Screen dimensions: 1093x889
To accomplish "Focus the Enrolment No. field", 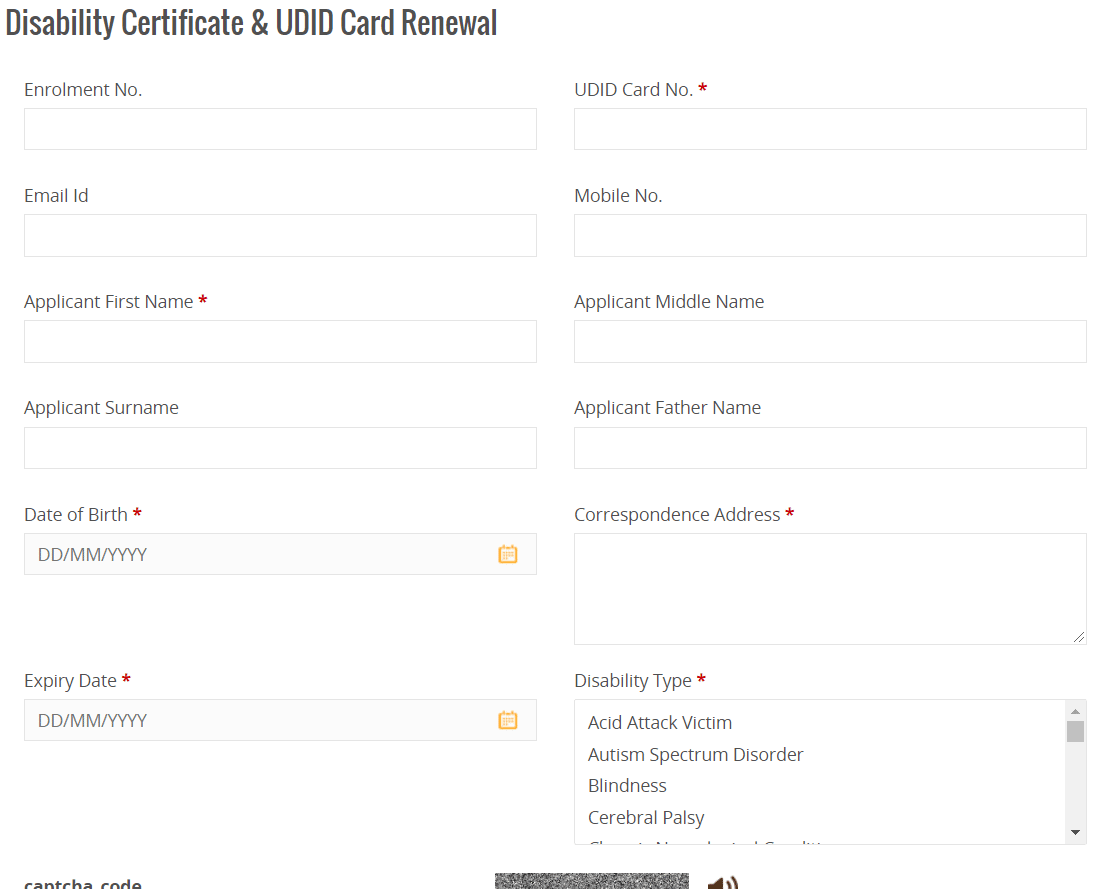I will click(x=280, y=129).
